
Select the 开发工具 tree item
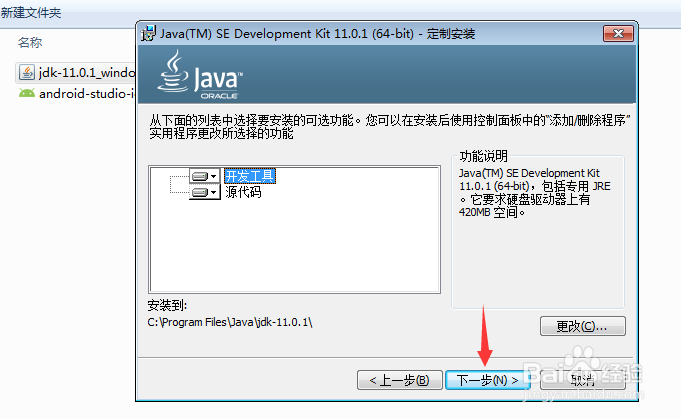(250, 176)
